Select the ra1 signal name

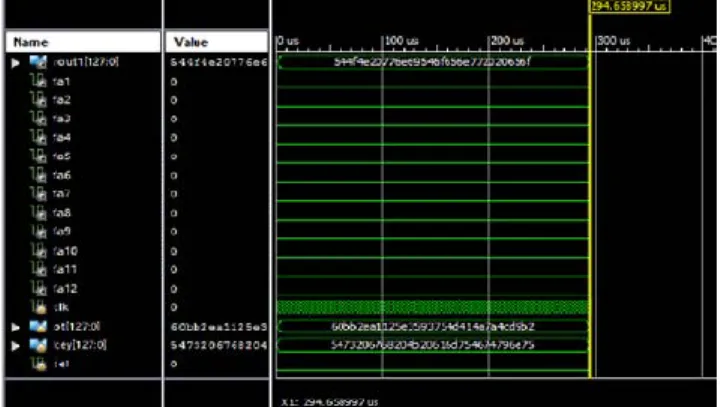[x=61, y=82]
